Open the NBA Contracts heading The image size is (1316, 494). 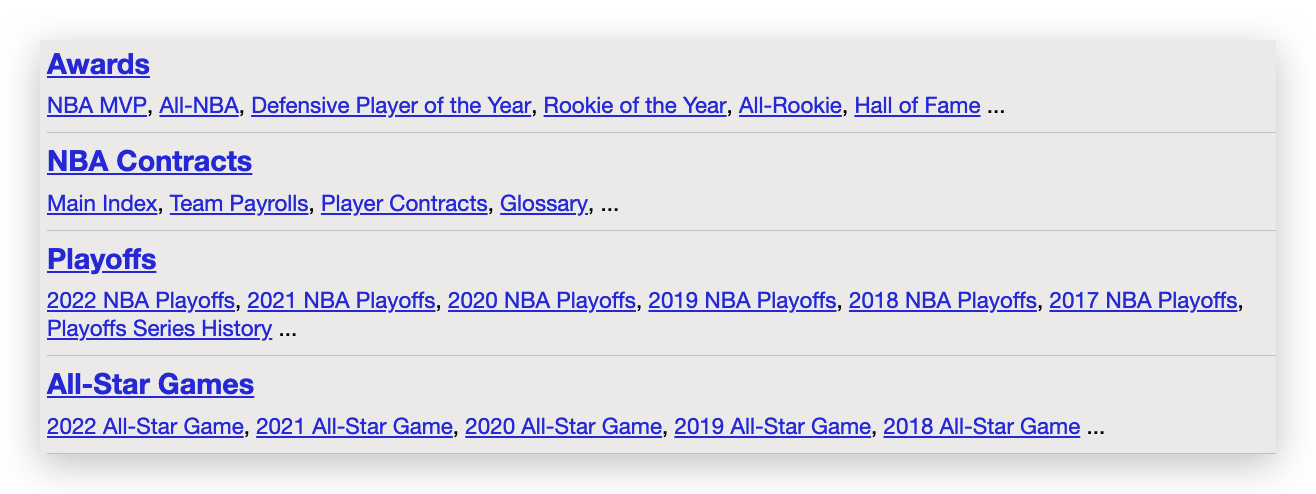149,162
